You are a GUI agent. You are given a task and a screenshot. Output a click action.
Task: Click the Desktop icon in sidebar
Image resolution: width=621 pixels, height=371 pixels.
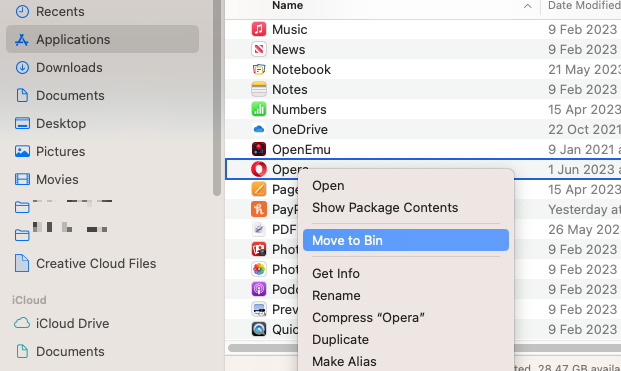tap(22, 123)
